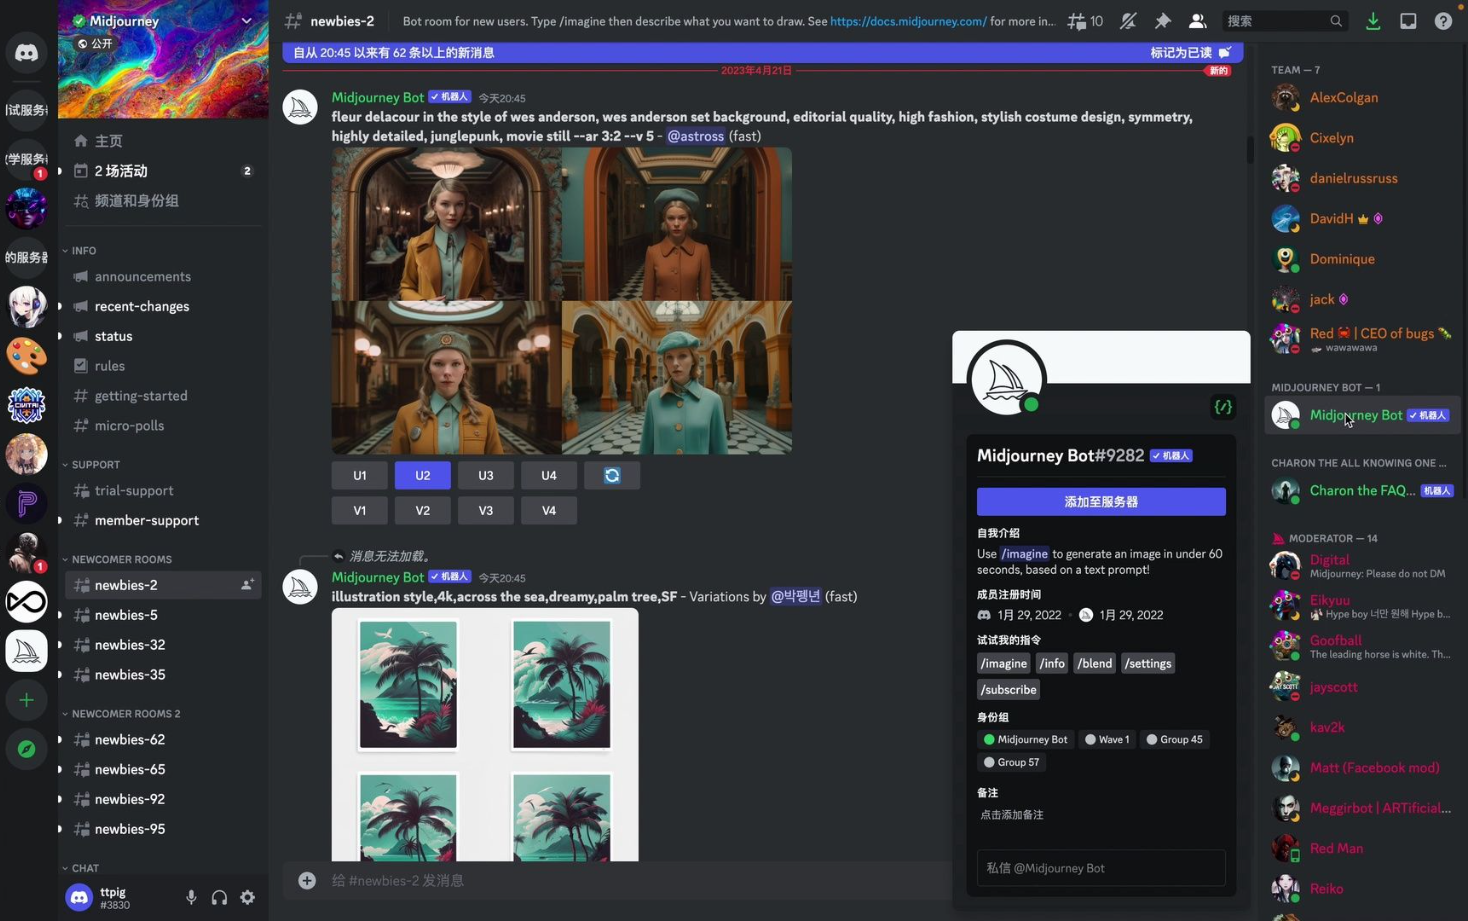Open the announcements channel

pos(163,277)
